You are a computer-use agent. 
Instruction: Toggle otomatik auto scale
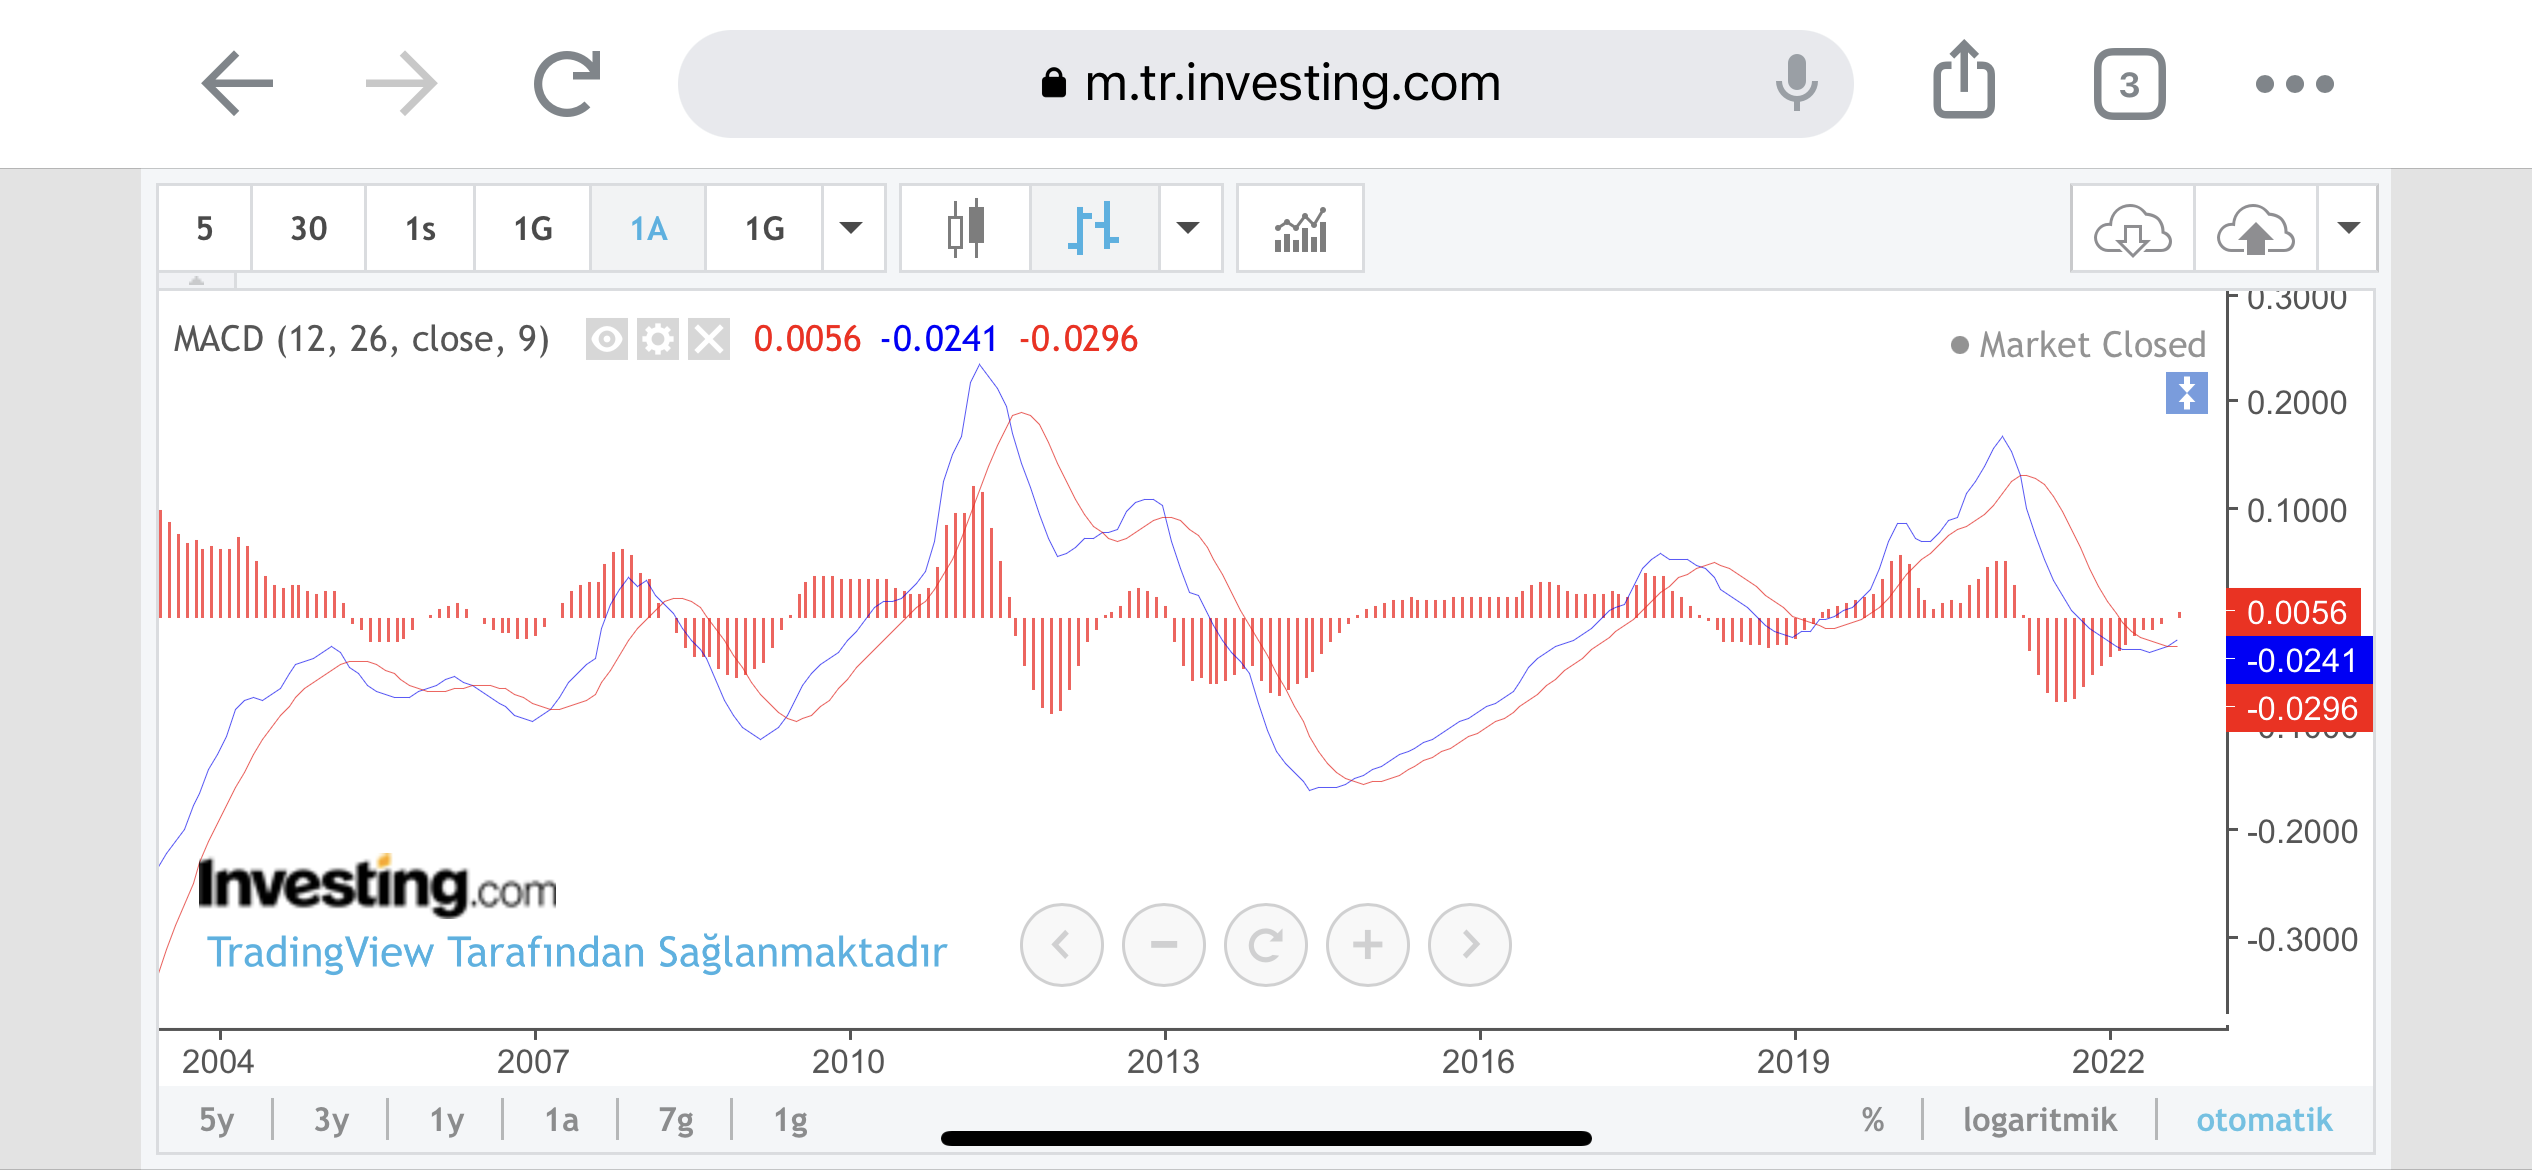(x=2264, y=1119)
